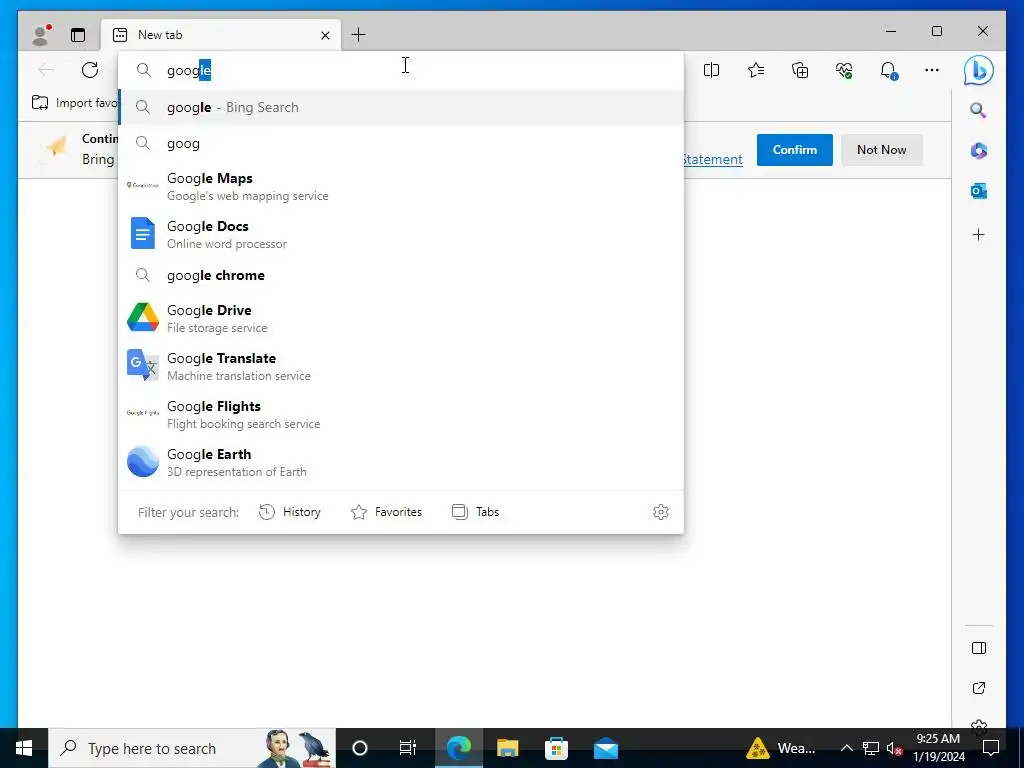Show hidden system tray icons
Screen dimensions: 1024x768
point(846,748)
